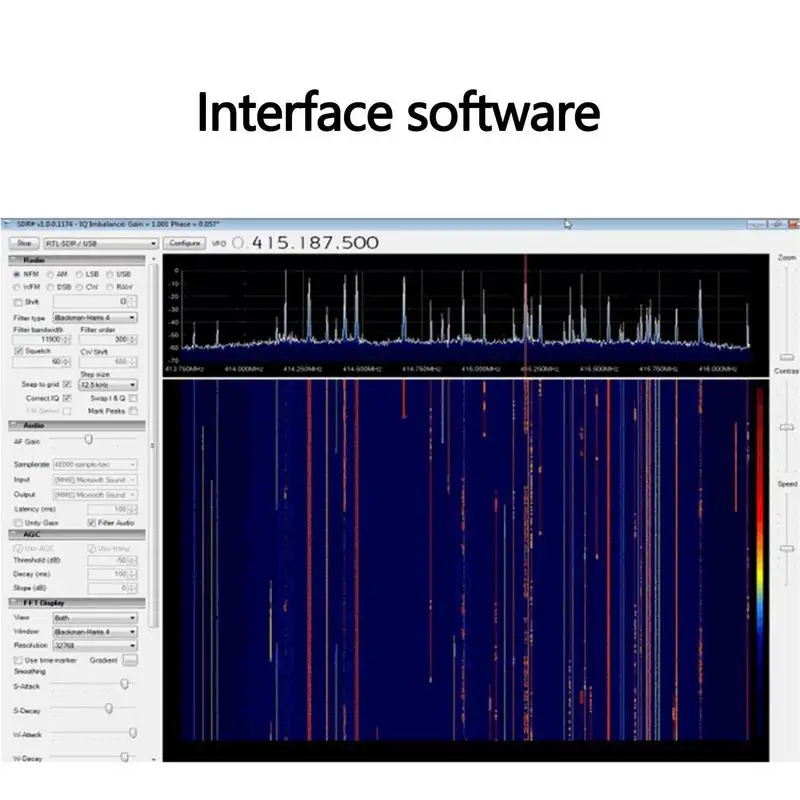Screen dimensions: 800x800
Task: Click the left panel vertical scrollbar
Action: pos(154,444)
